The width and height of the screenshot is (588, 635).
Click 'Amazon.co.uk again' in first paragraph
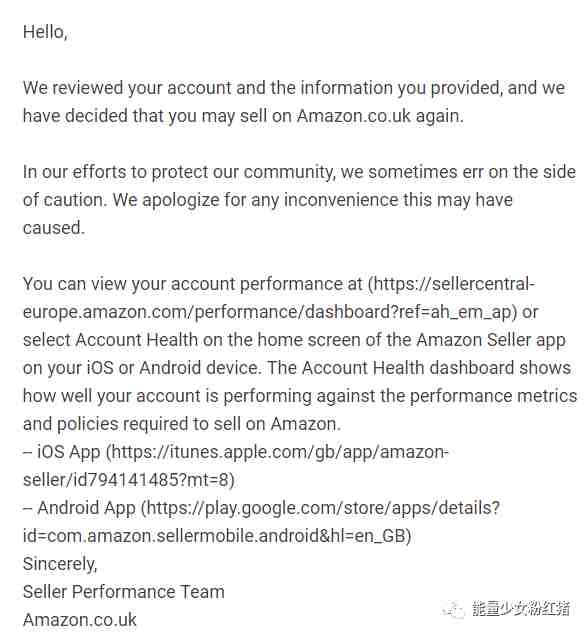pos(380,116)
